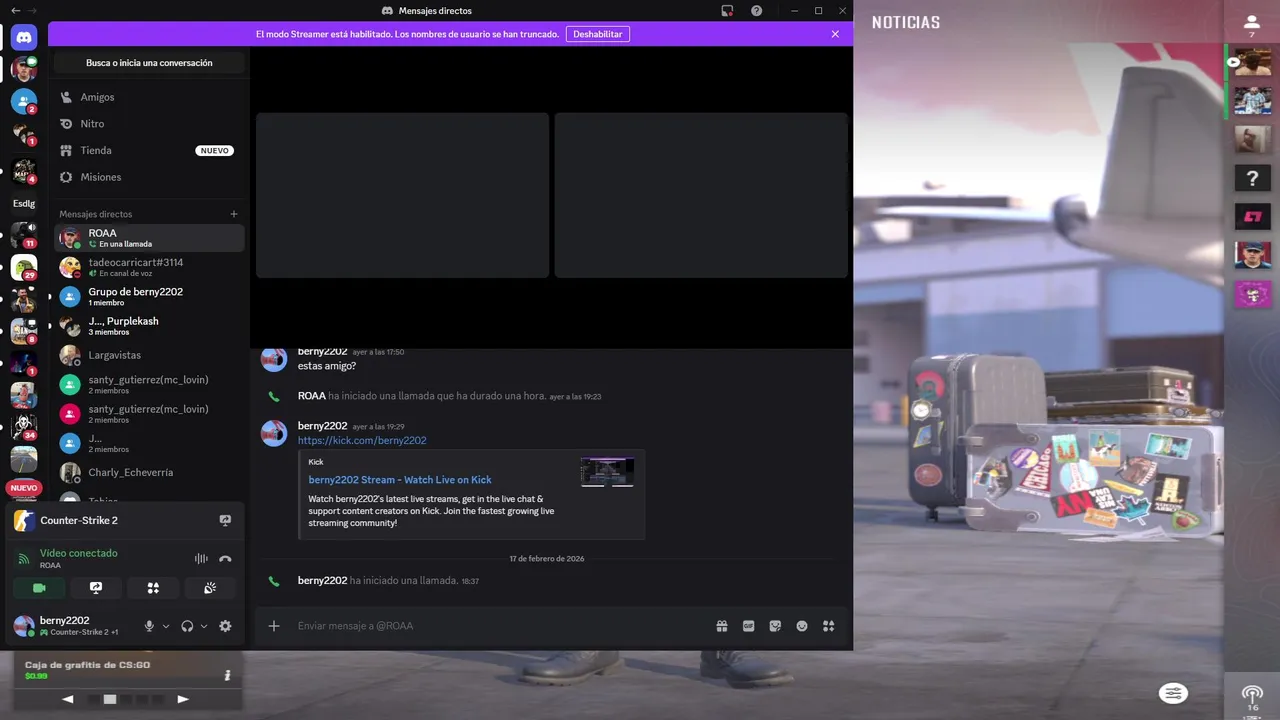Image resolution: width=1280 pixels, height=720 pixels.
Task: Start an activity from the call panel
Action: click(153, 588)
